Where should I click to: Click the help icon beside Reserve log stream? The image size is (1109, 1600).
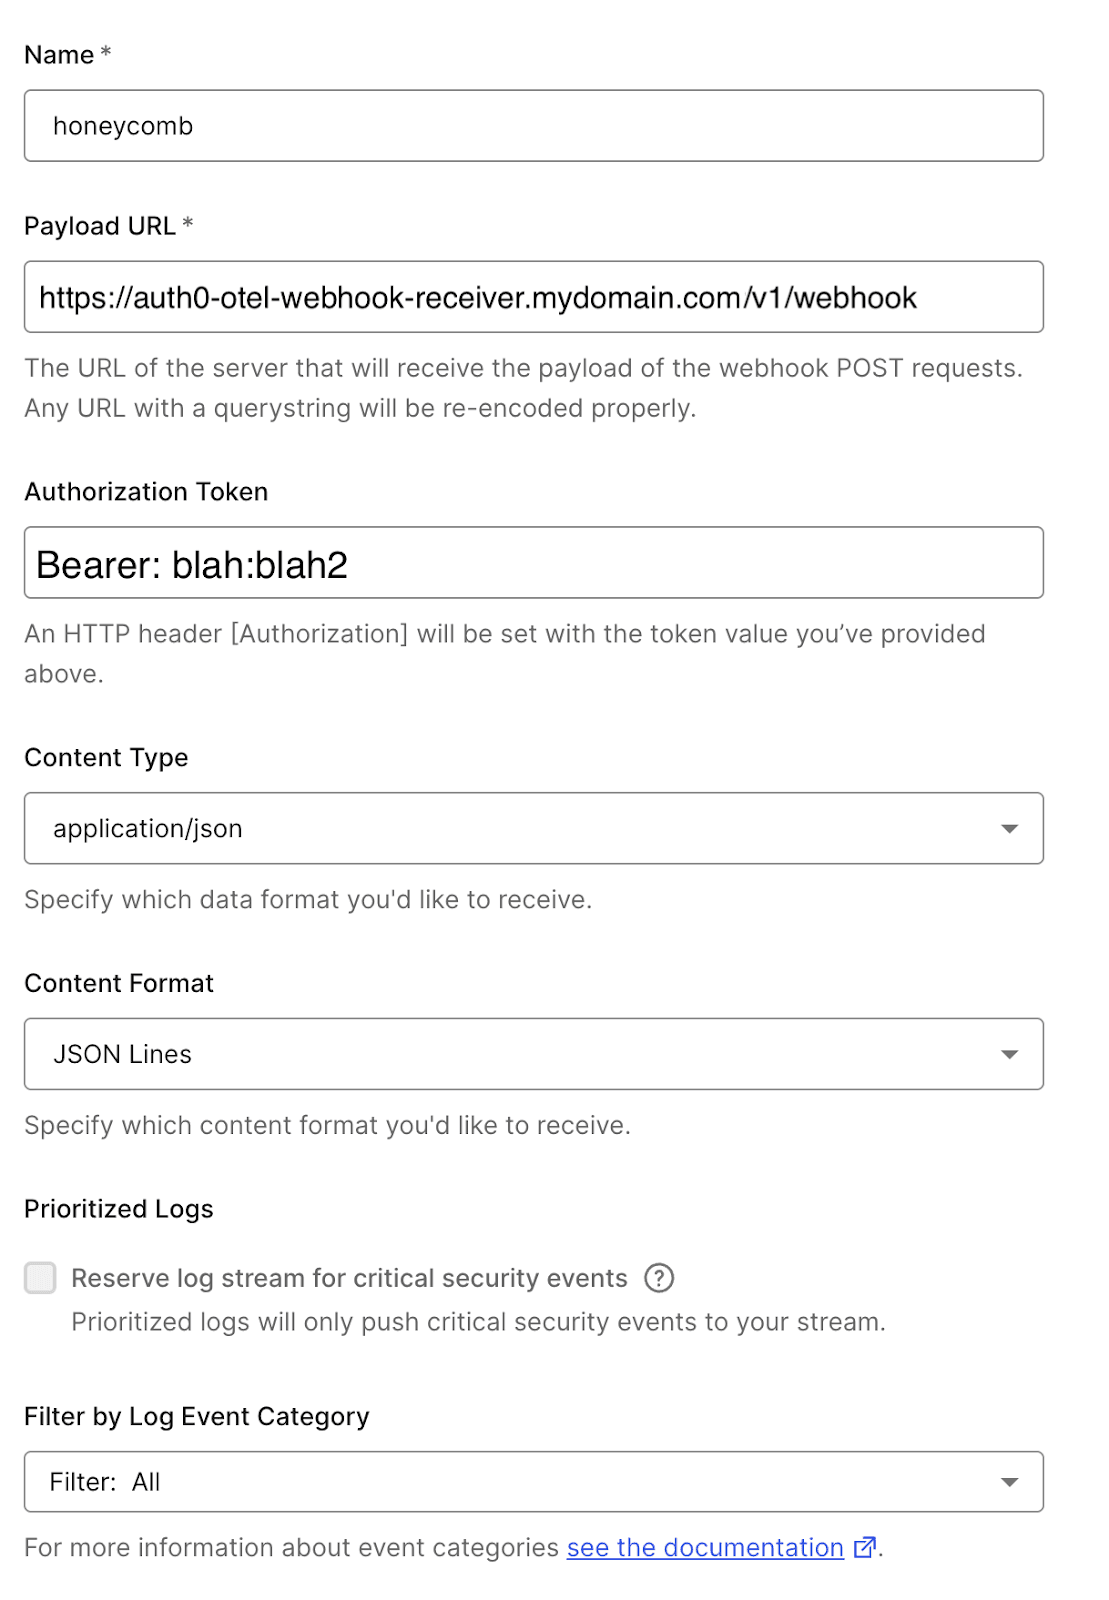[x=659, y=1278]
